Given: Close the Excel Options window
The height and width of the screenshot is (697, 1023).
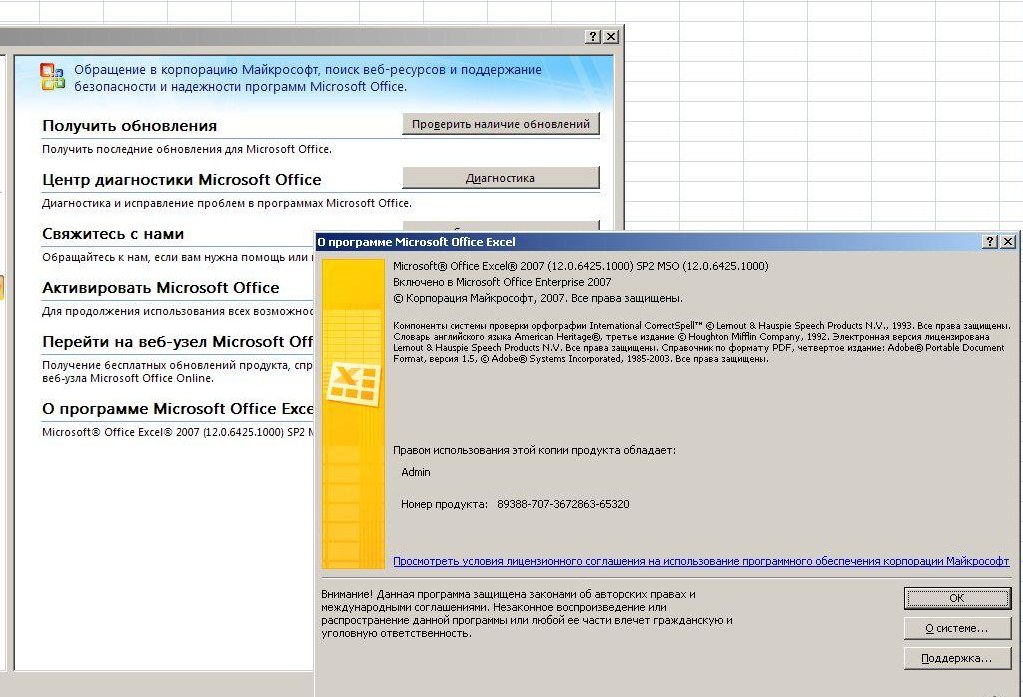Looking at the screenshot, I should tap(611, 36).
